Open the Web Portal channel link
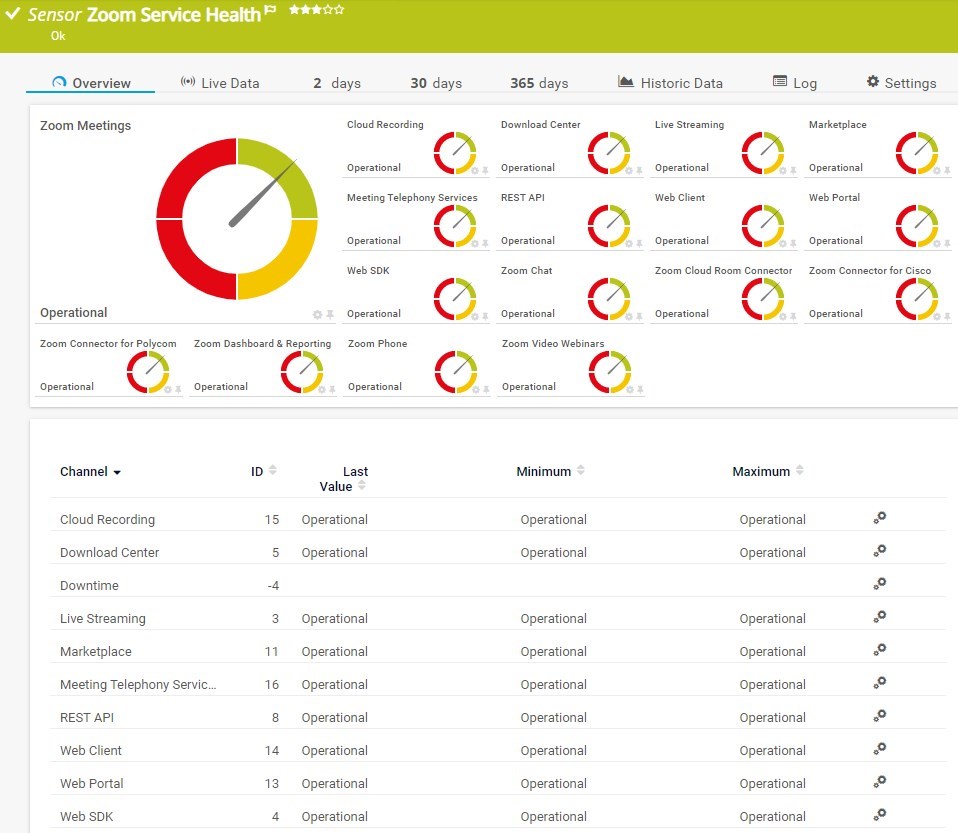Image resolution: width=958 pixels, height=833 pixels. tap(91, 783)
